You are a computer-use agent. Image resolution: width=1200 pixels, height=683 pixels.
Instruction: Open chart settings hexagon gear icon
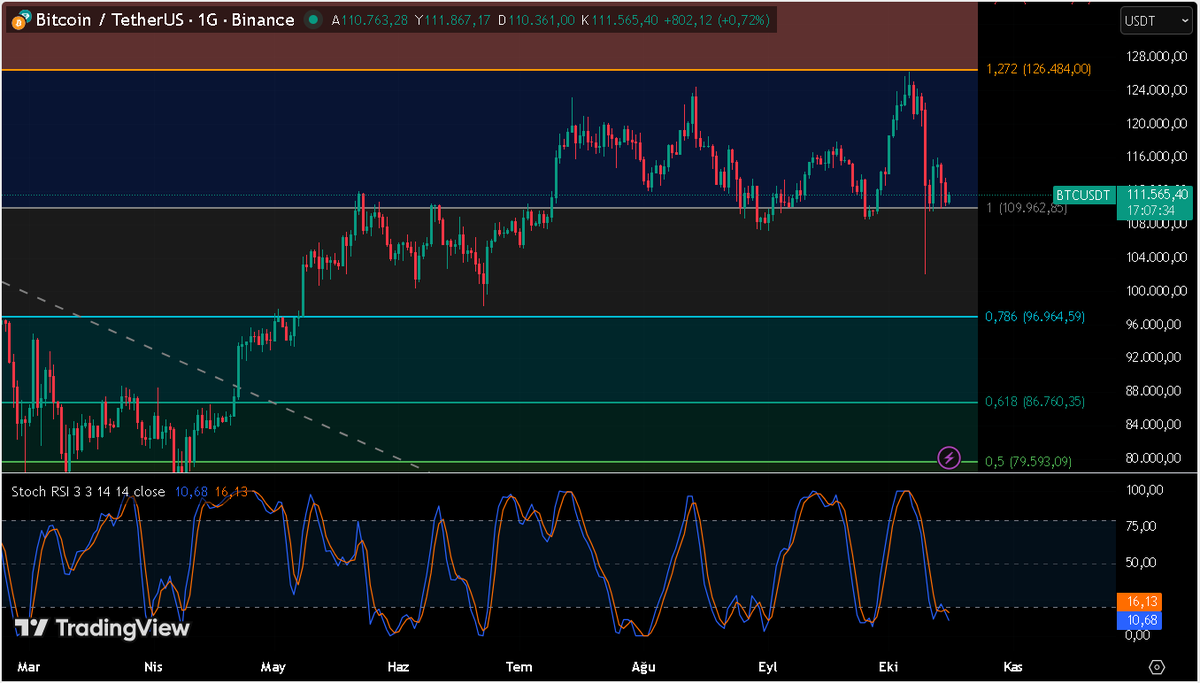(x=1157, y=667)
